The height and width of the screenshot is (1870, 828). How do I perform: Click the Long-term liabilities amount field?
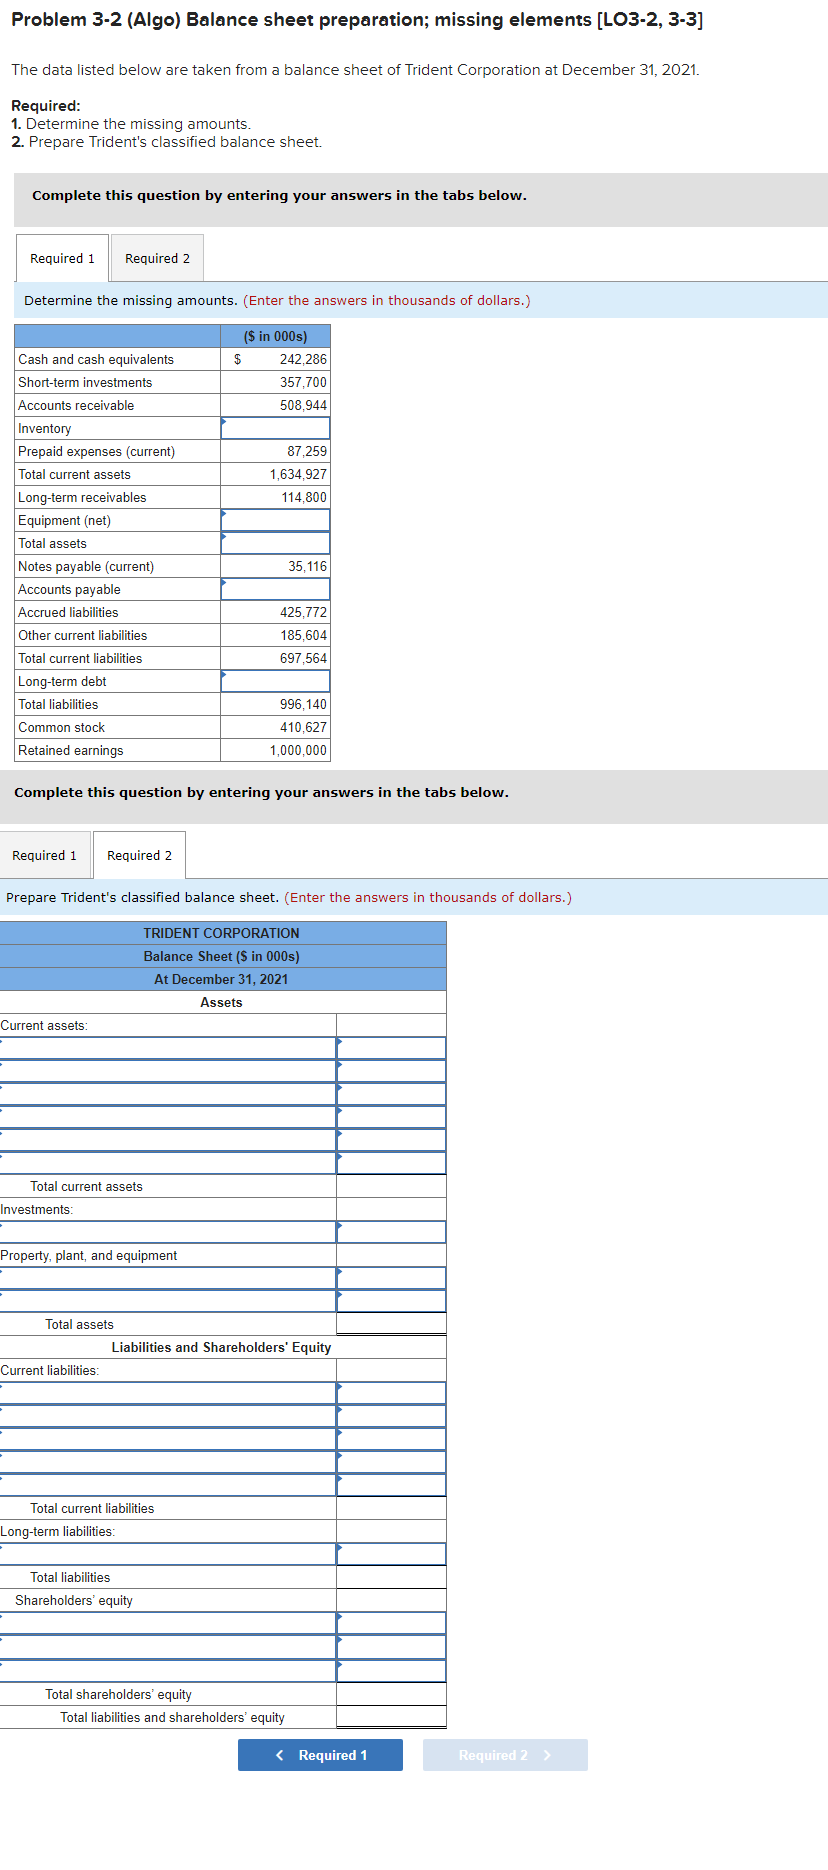pyautogui.click(x=391, y=1554)
